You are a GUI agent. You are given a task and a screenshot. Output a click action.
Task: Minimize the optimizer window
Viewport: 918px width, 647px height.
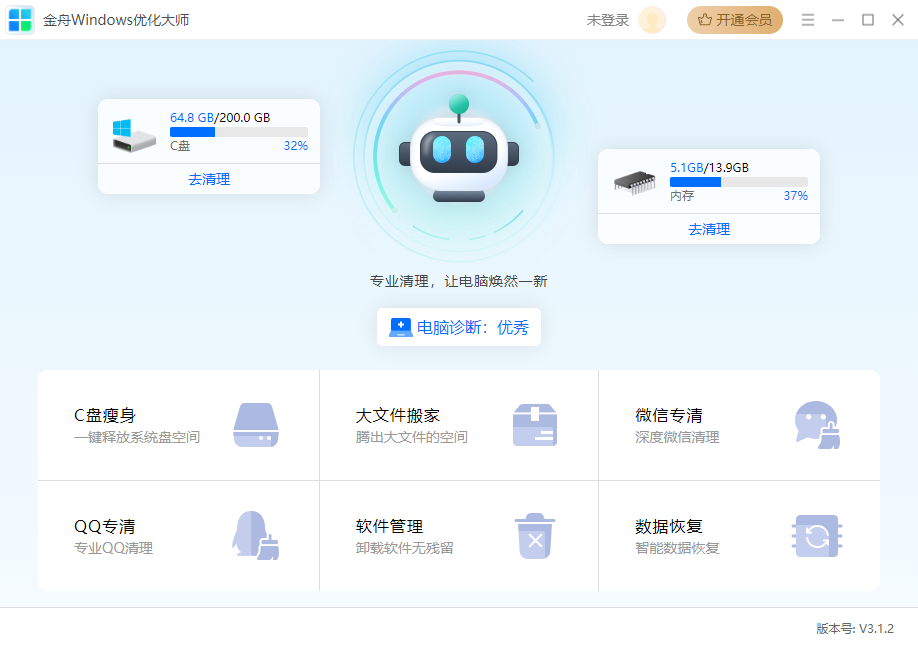[838, 20]
